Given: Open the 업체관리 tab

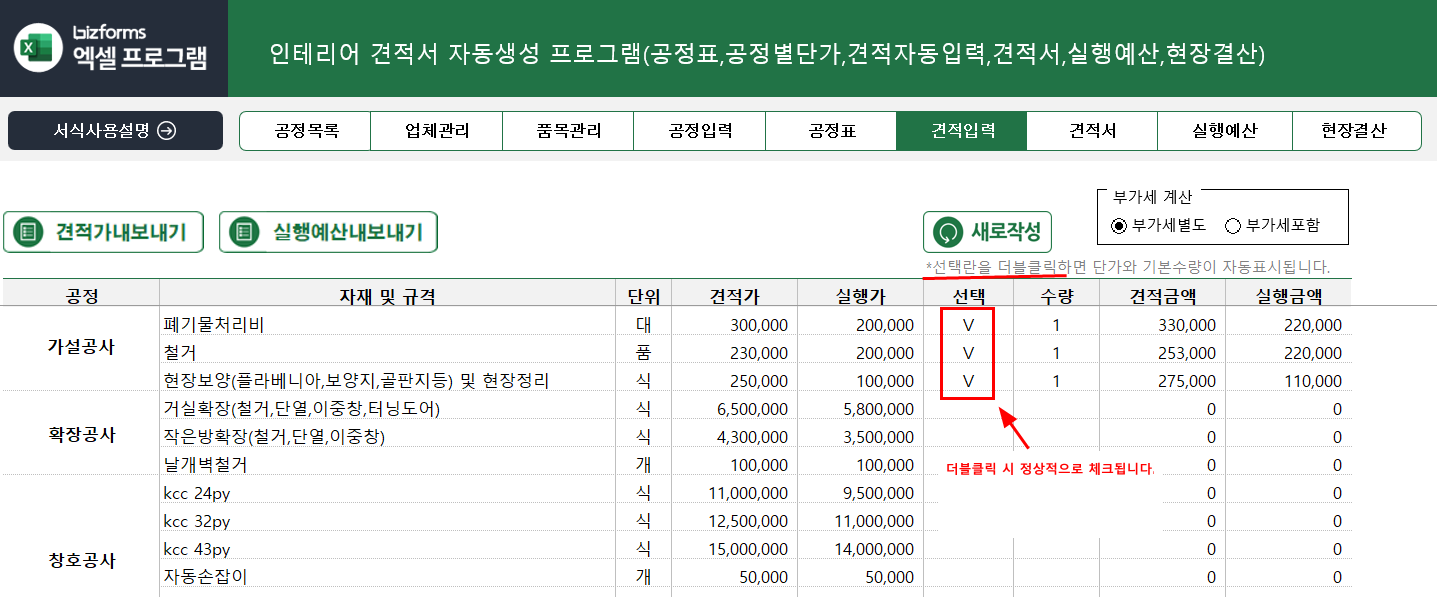Looking at the screenshot, I should click(437, 130).
